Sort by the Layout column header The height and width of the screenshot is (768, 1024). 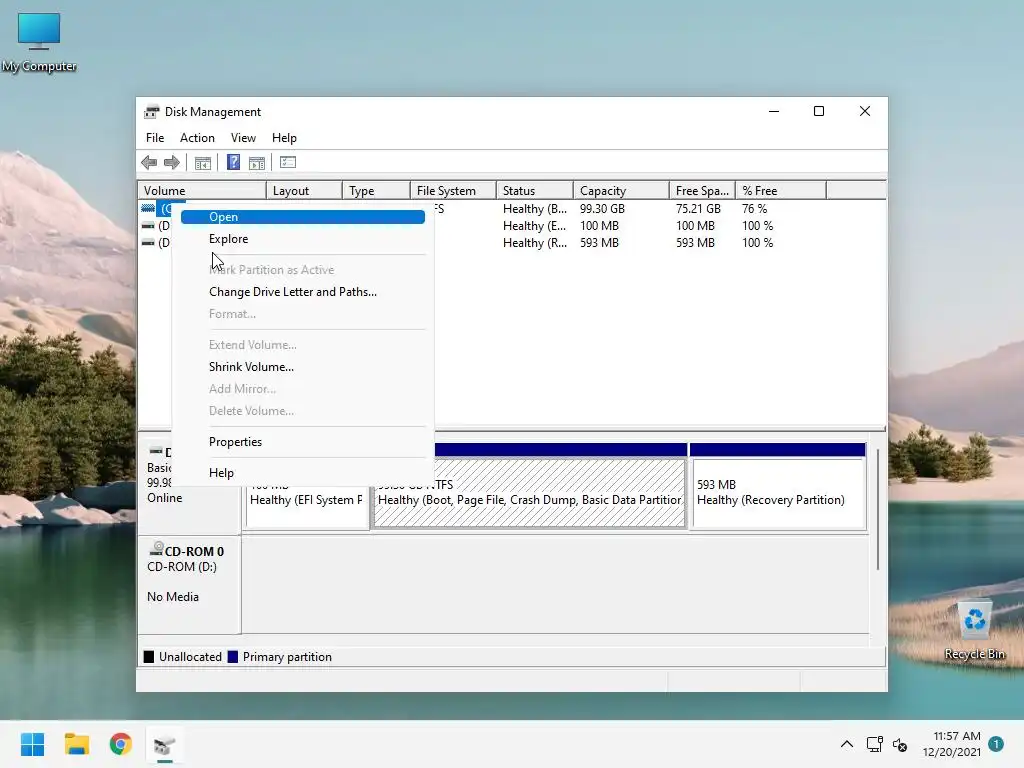304,191
